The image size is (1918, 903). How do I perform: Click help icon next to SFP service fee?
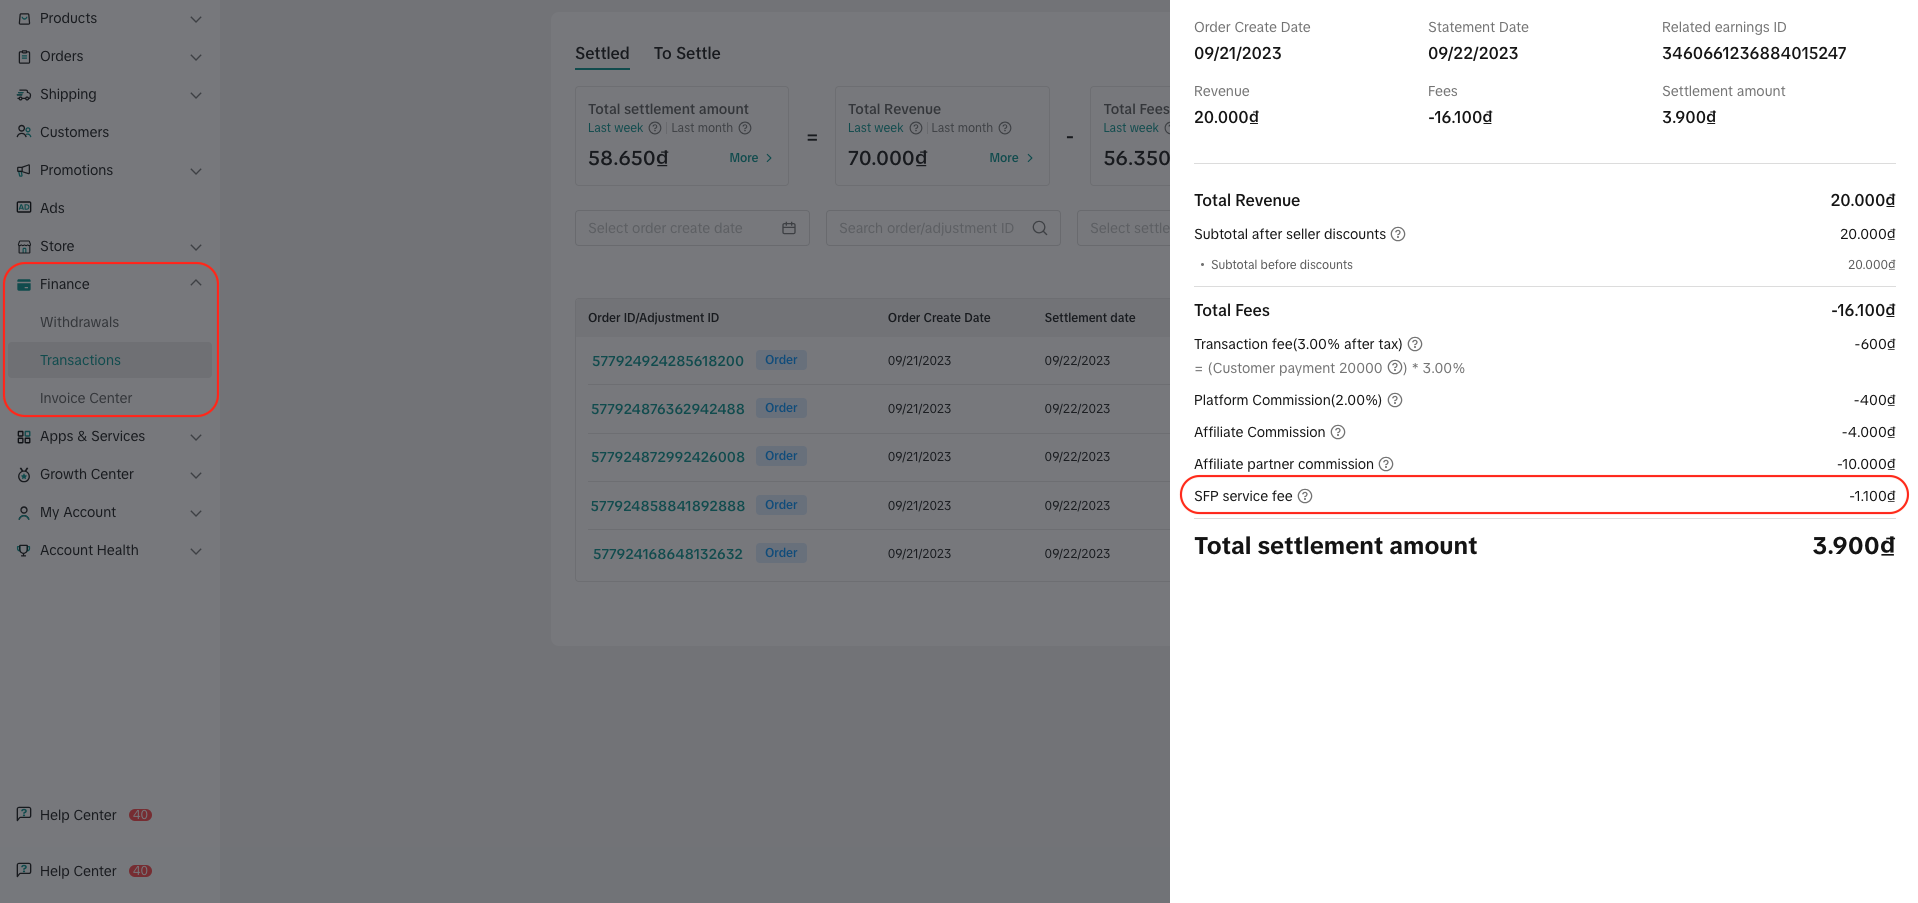[x=1305, y=496]
